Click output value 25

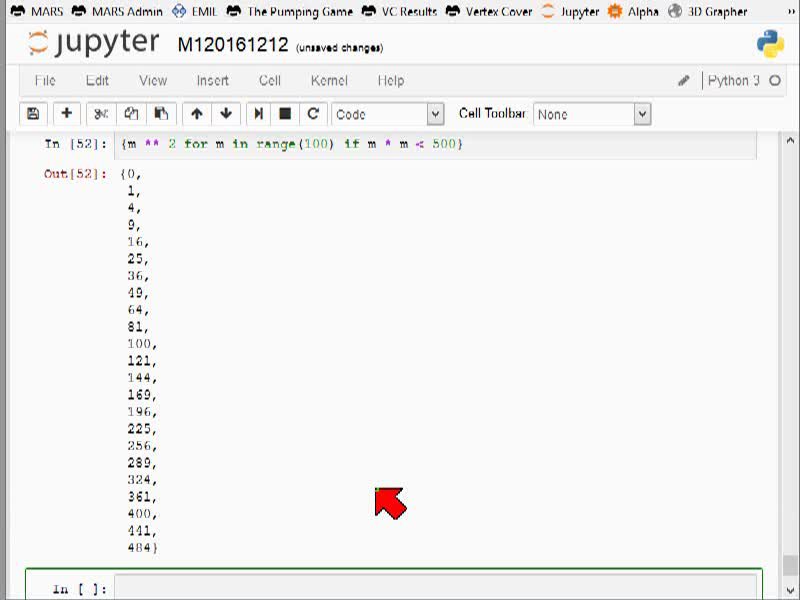[x=135, y=259]
